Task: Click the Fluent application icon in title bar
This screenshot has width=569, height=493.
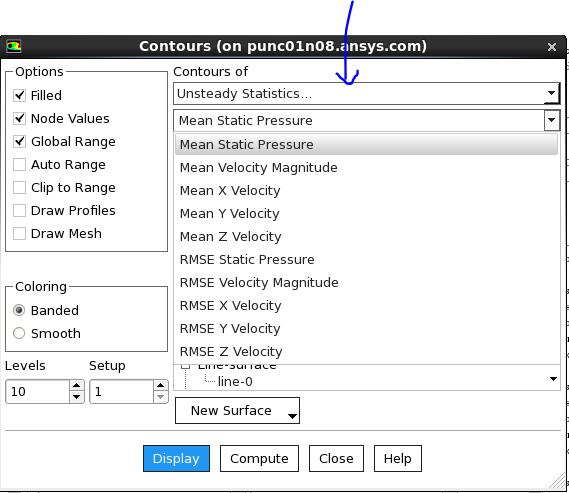Action: 13,46
